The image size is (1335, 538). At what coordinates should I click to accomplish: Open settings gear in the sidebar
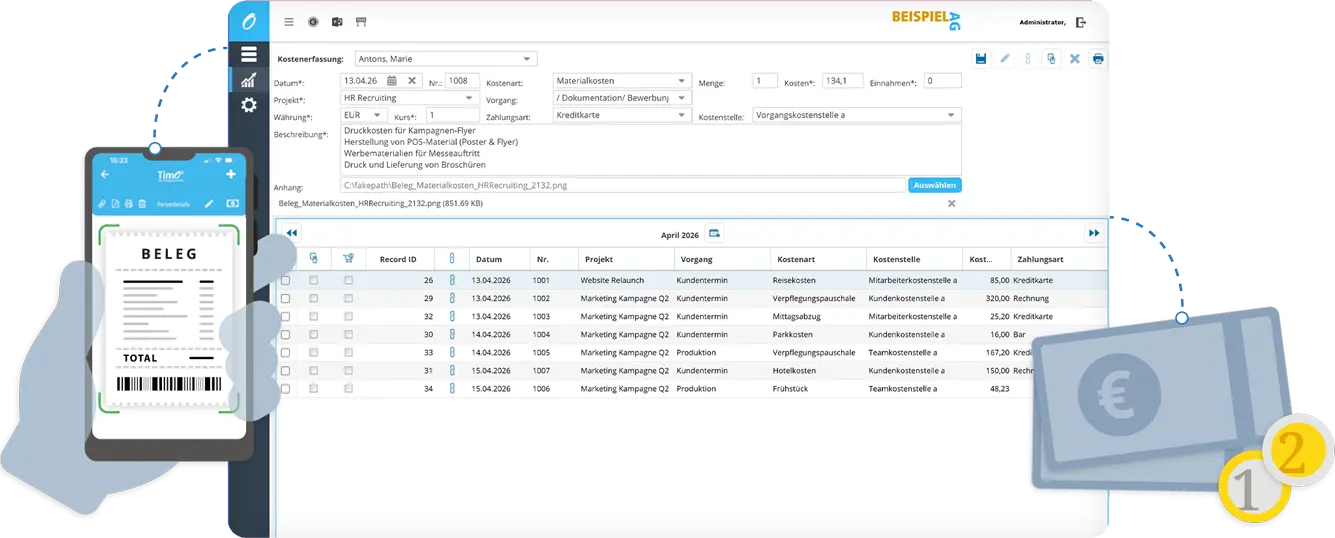tap(249, 105)
